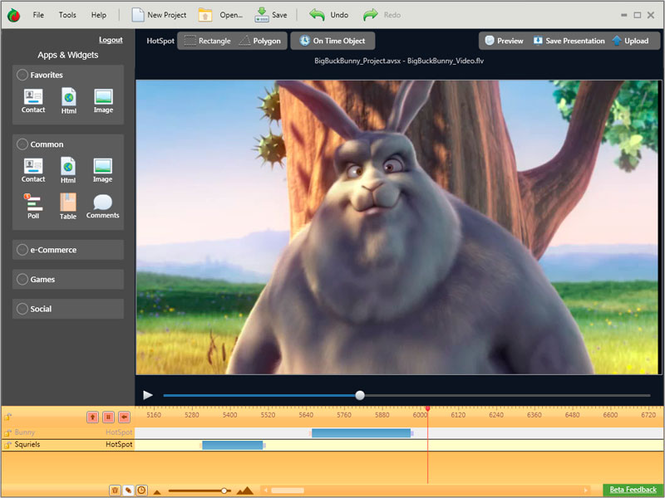Click 6000 on the timeline ruler

(x=420, y=415)
